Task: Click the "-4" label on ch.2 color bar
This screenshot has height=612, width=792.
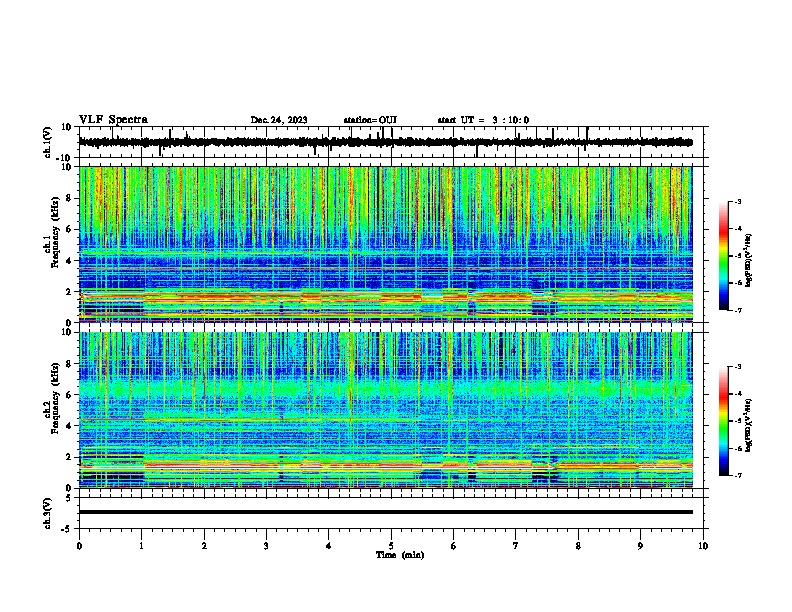Action: [737, 394]
